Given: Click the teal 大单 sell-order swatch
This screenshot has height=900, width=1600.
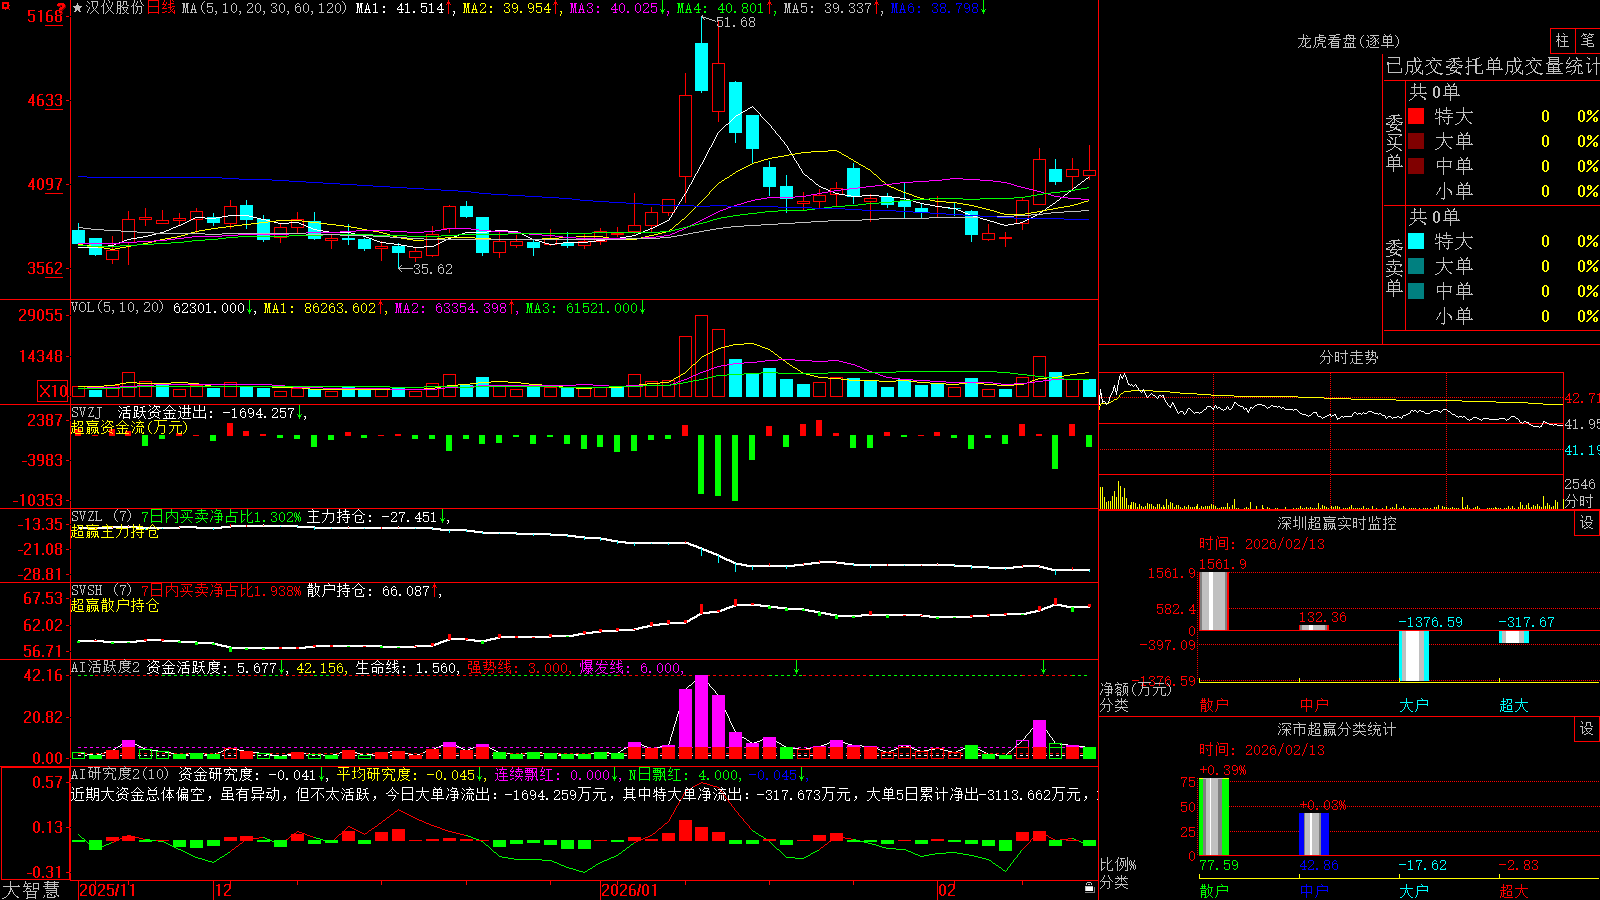Looking at the screenshot, I should (x=1416, y=266).
